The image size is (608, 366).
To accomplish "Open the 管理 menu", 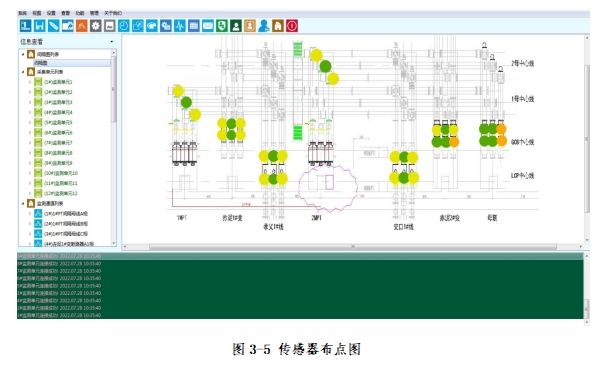I will (94, 13).
